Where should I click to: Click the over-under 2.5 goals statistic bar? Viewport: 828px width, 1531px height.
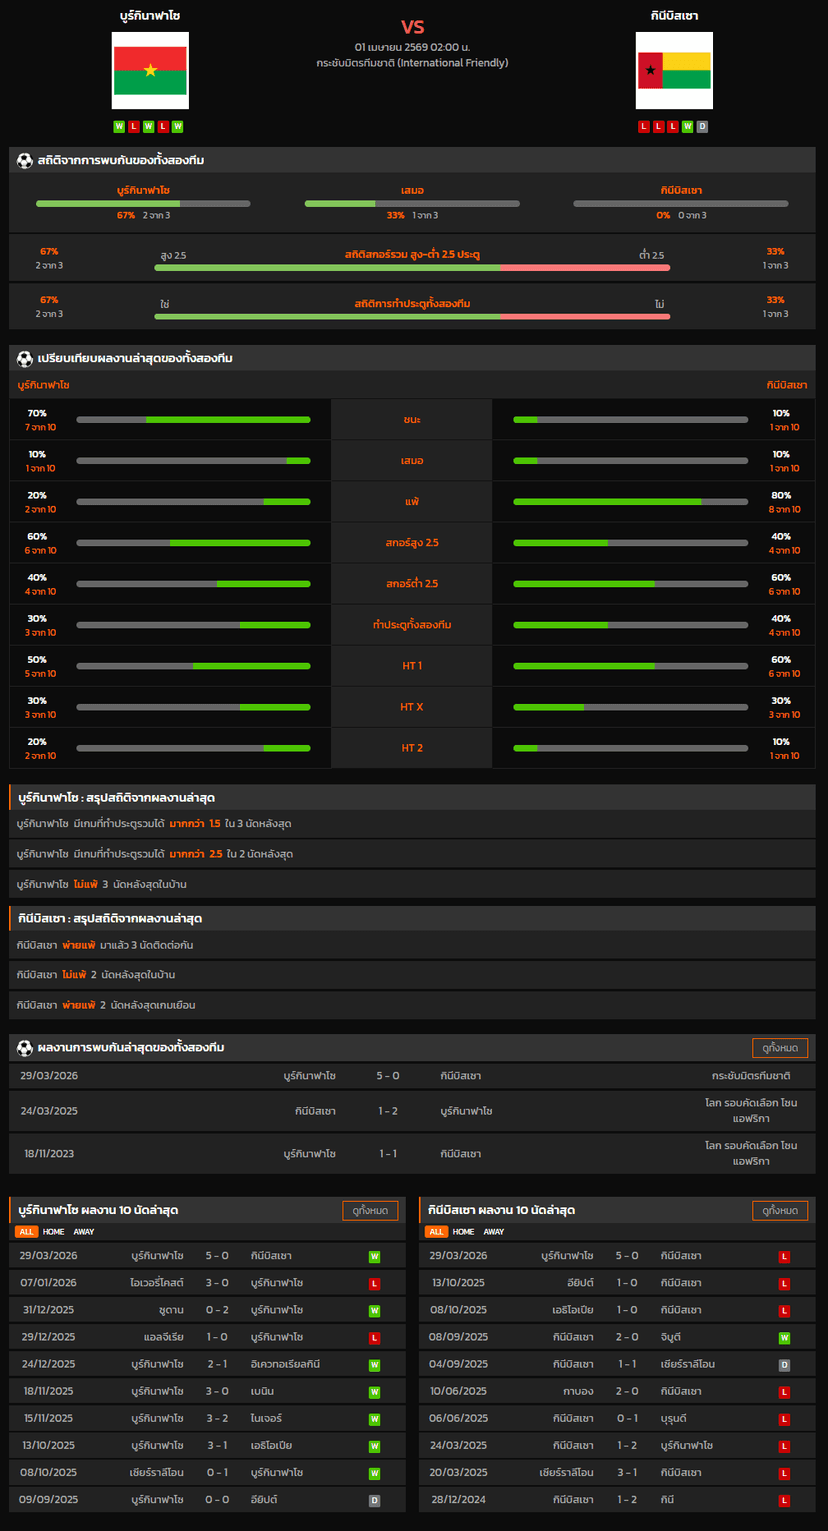pos(412,267)
